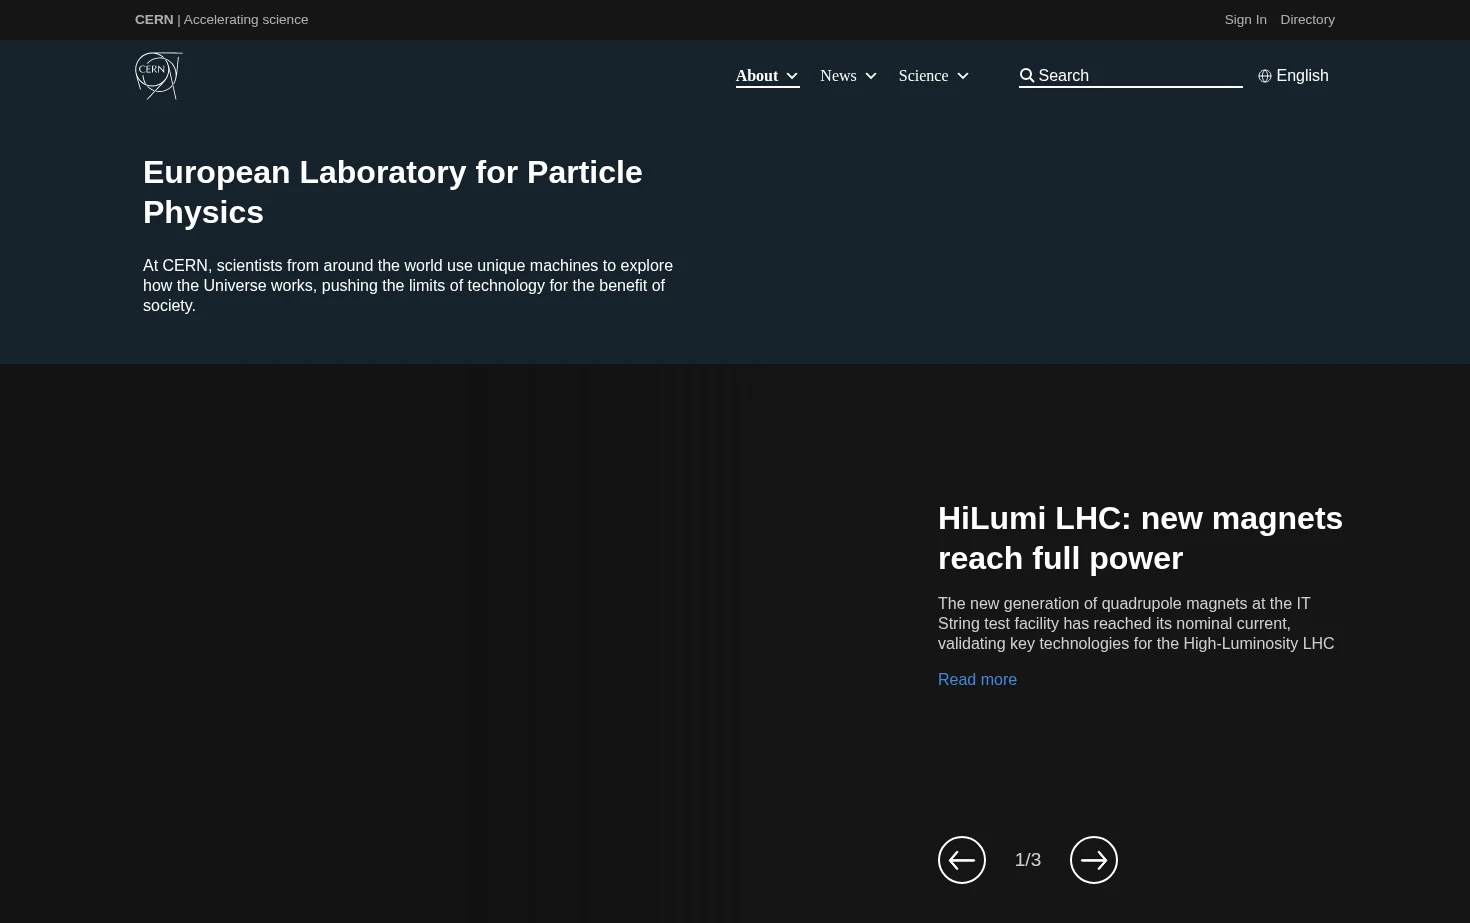Image resolution: width=1470 pixels, height=923 pixels.
Task: Click the paragraph beginning 'At CERN, scientists'
Action: [x=408, y=286]
